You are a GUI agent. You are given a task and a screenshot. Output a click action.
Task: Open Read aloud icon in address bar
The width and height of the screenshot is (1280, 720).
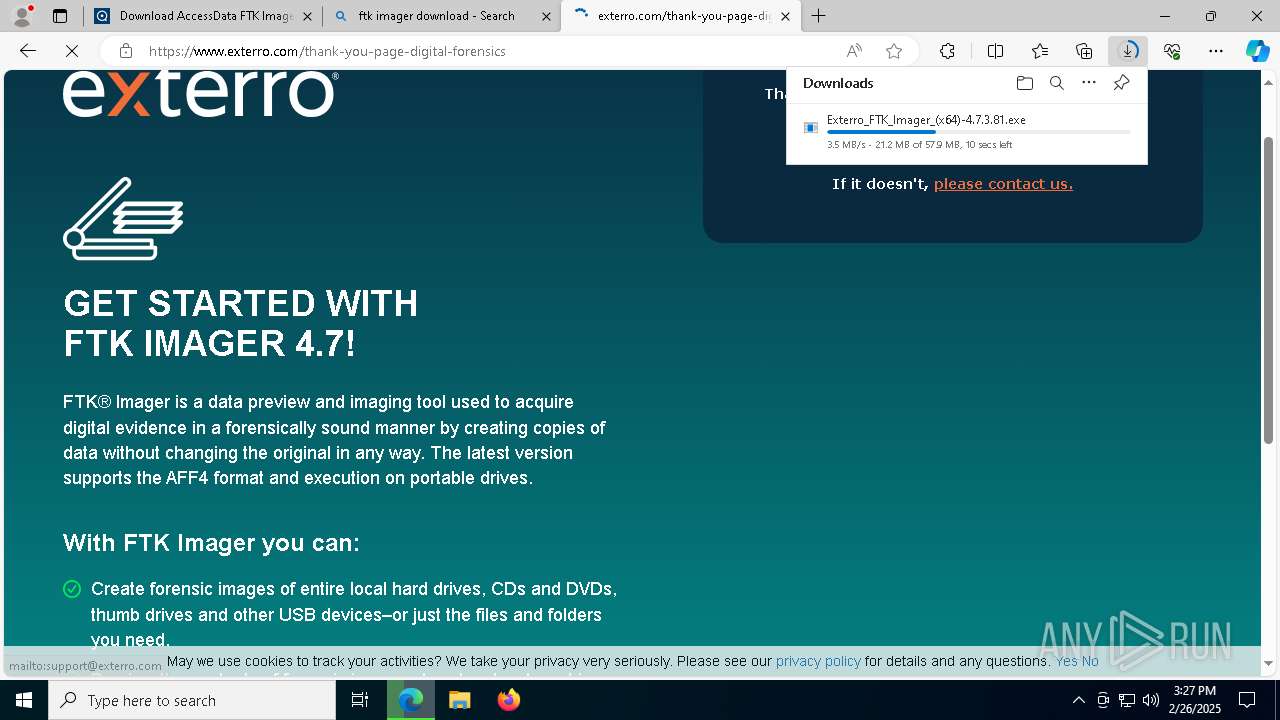tap(854, 51)
